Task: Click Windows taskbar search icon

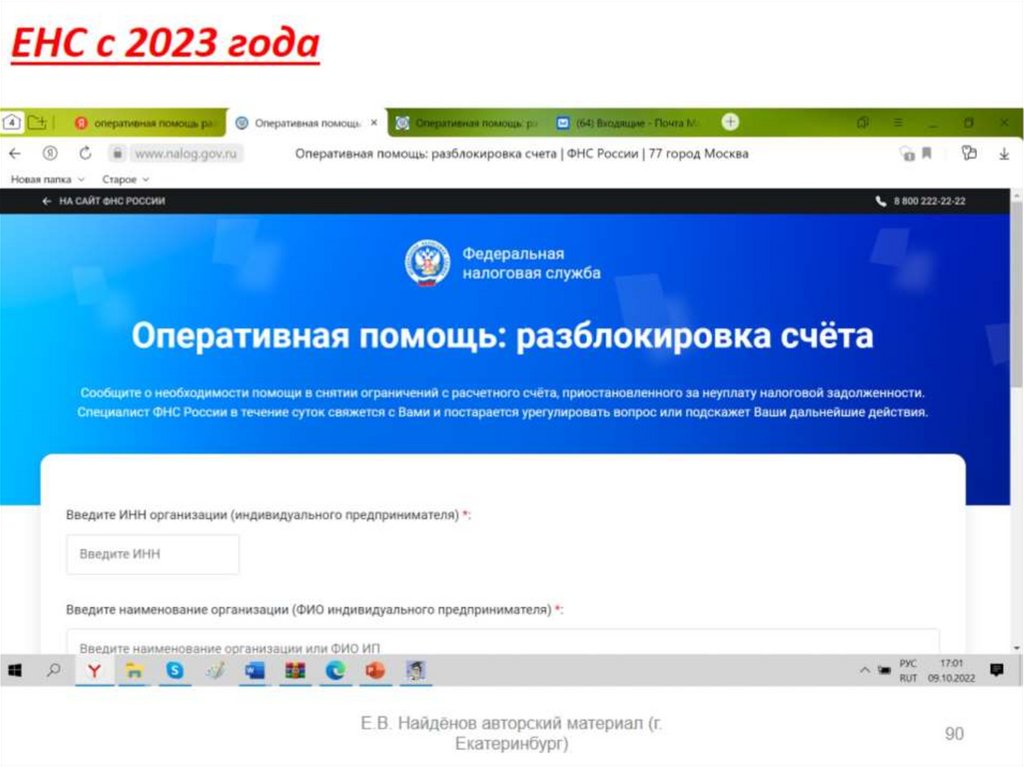Action: pyautogui.click(x=54, y=671)
